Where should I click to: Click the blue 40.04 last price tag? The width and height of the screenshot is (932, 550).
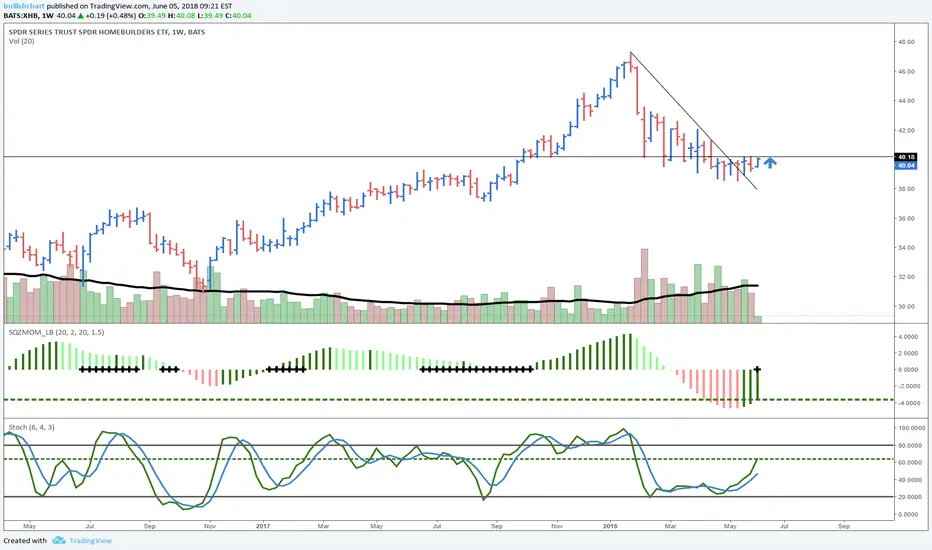[906, 165]
